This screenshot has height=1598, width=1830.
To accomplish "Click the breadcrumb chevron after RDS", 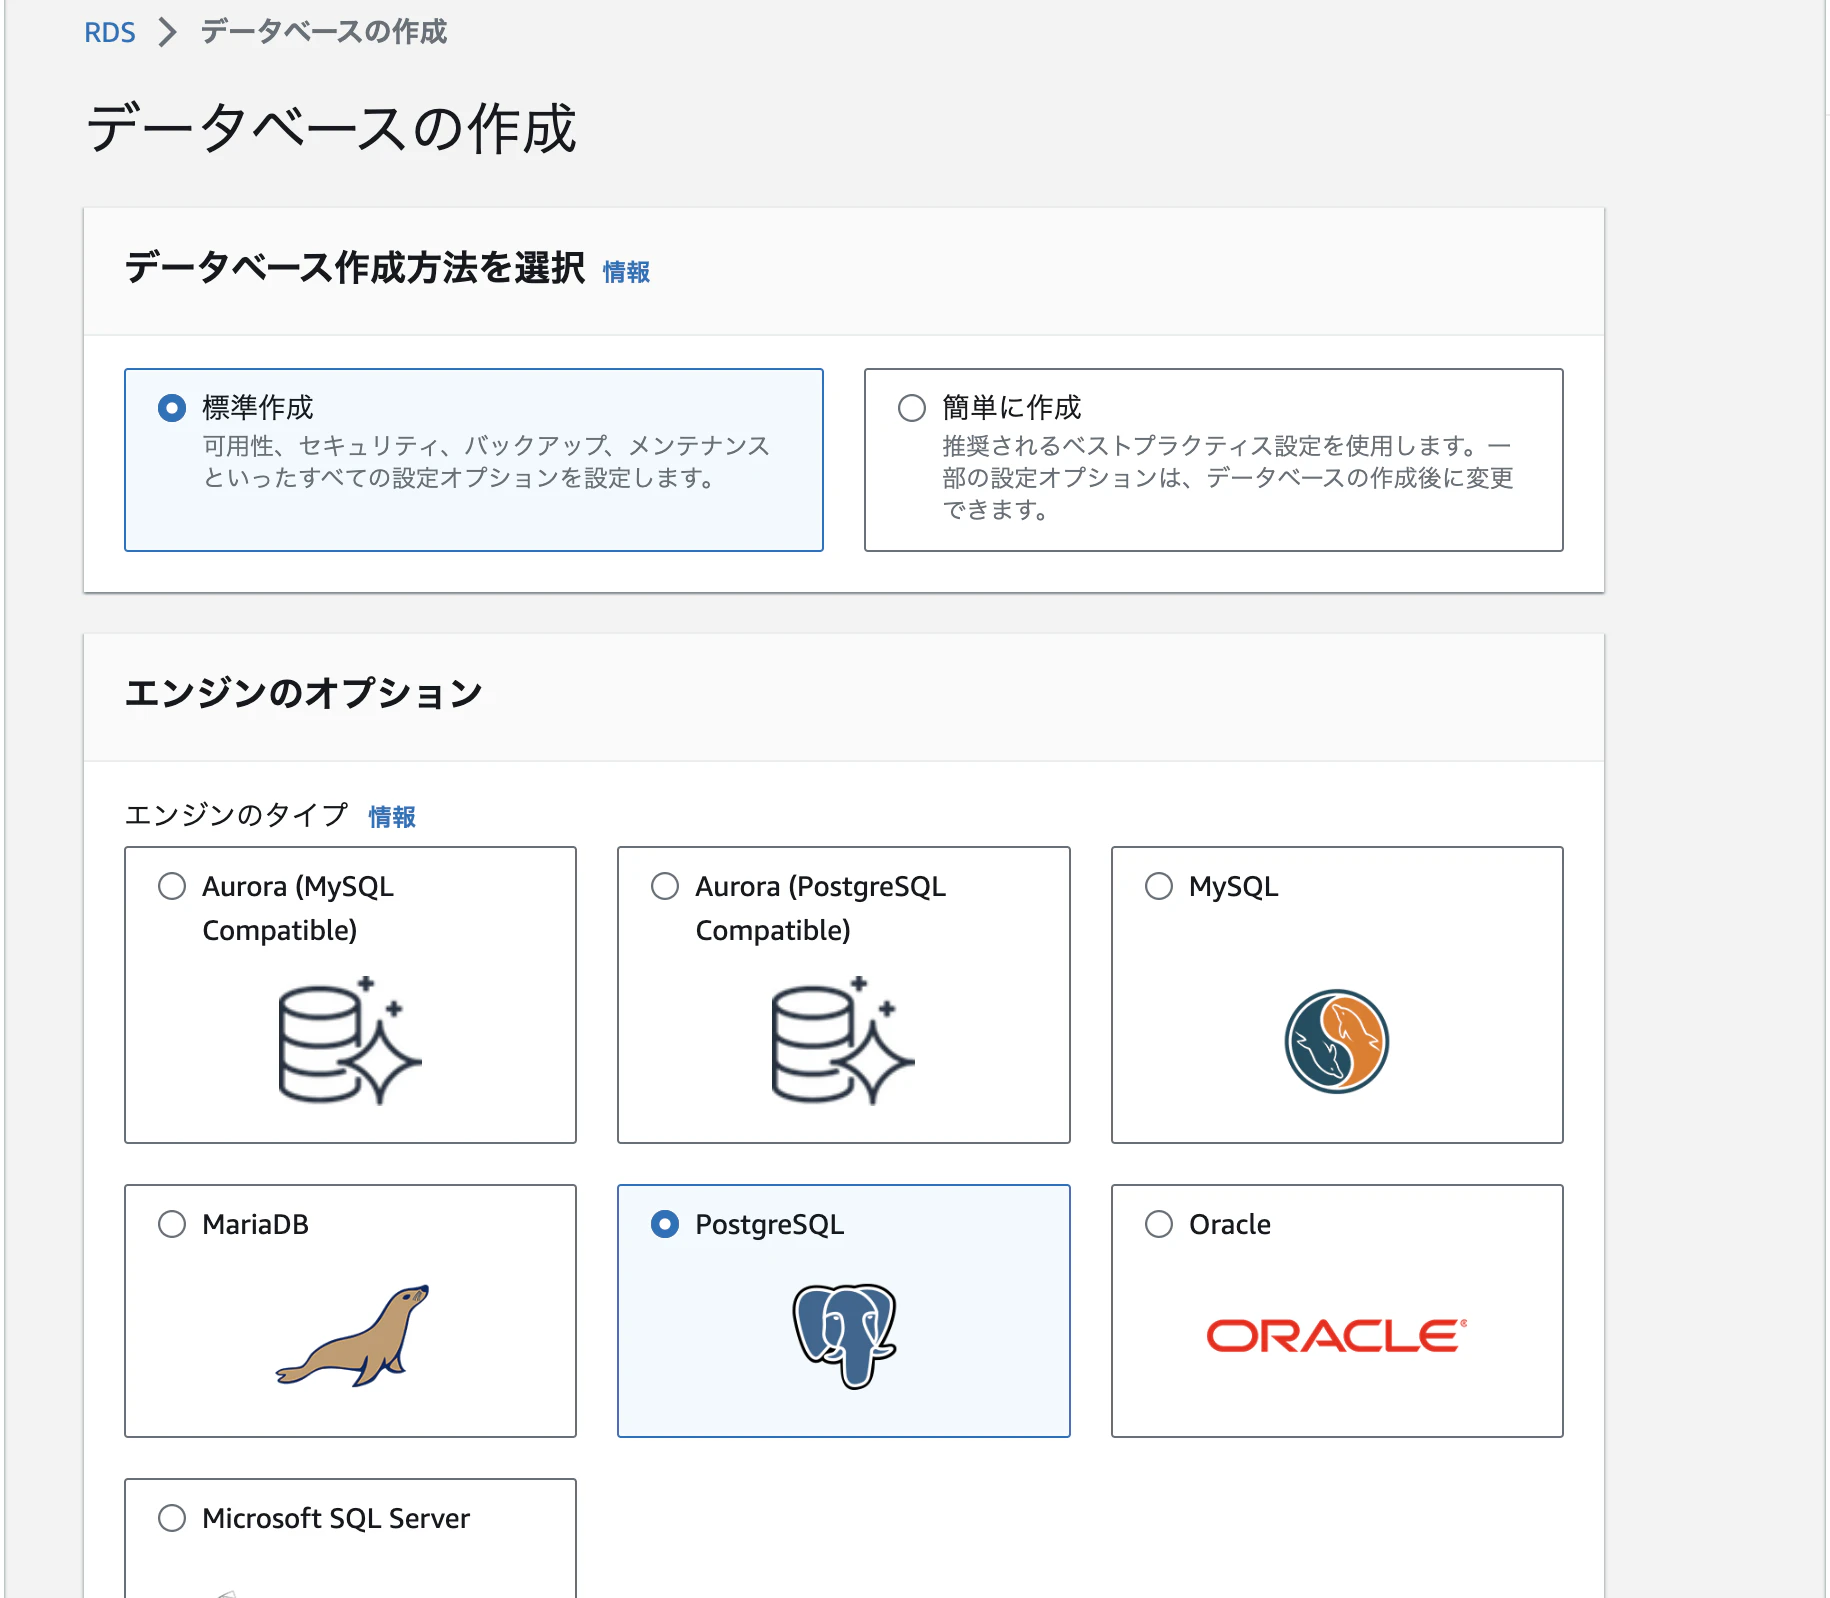I will pos(168,32).
